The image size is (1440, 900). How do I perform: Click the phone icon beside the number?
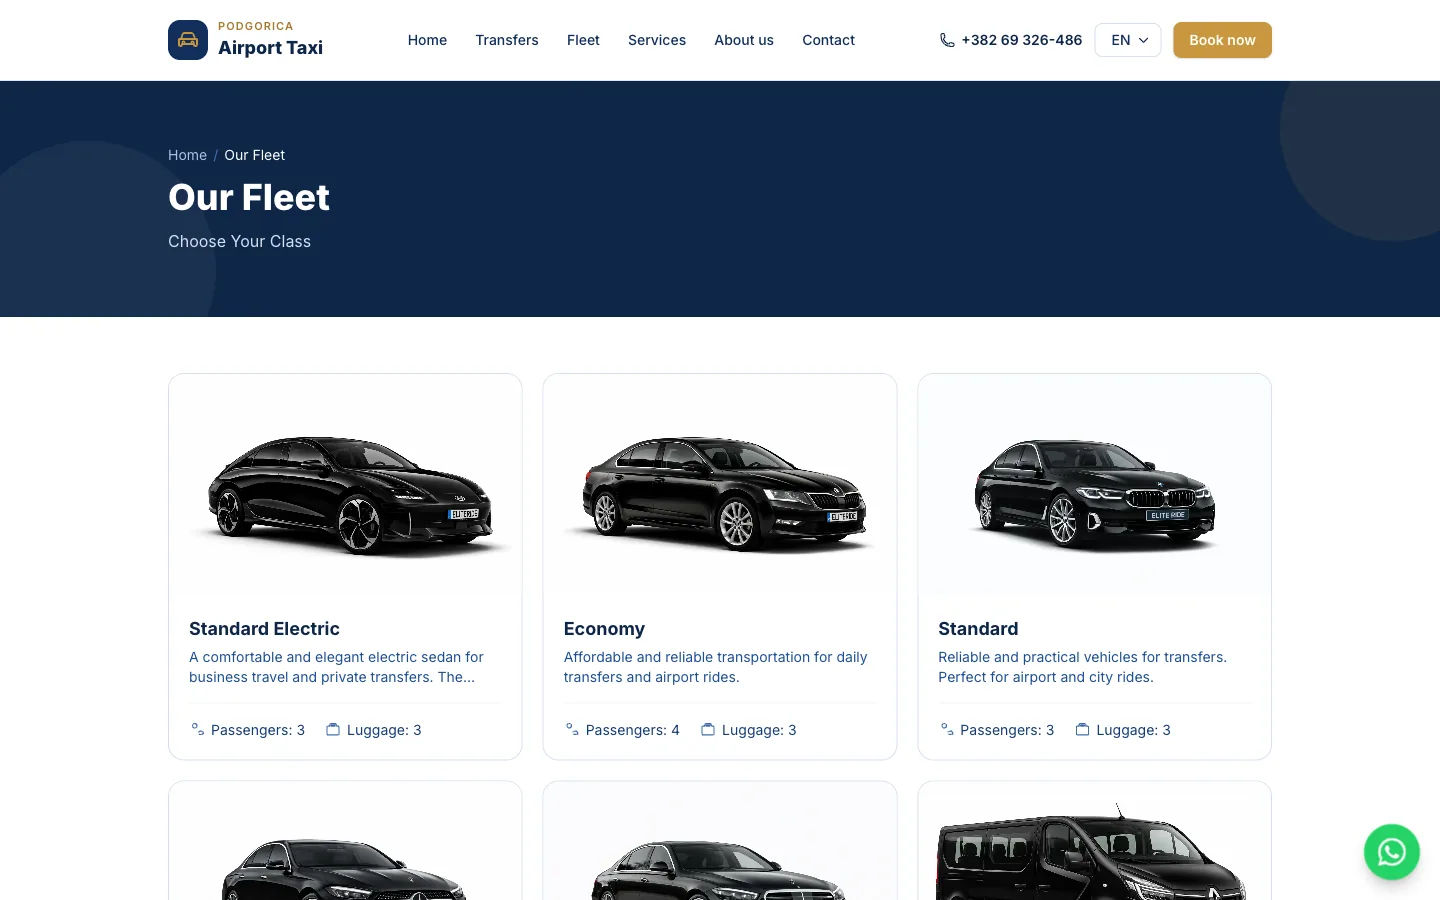pos(947,40)
